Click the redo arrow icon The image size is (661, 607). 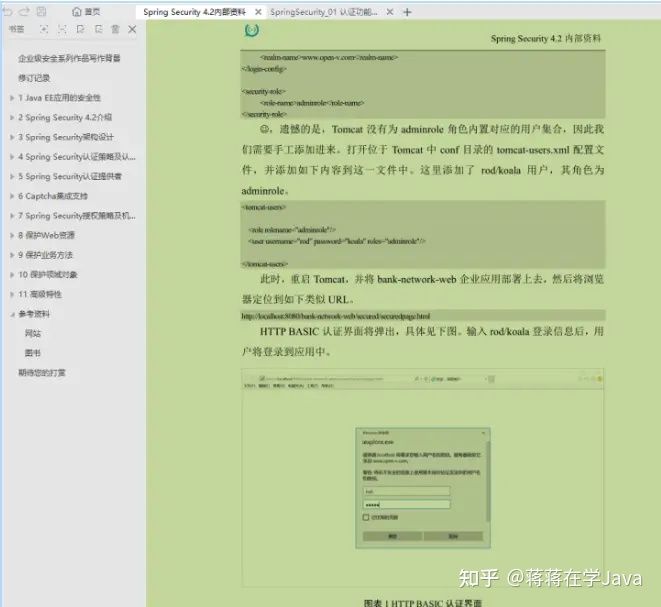click(24, 11)
